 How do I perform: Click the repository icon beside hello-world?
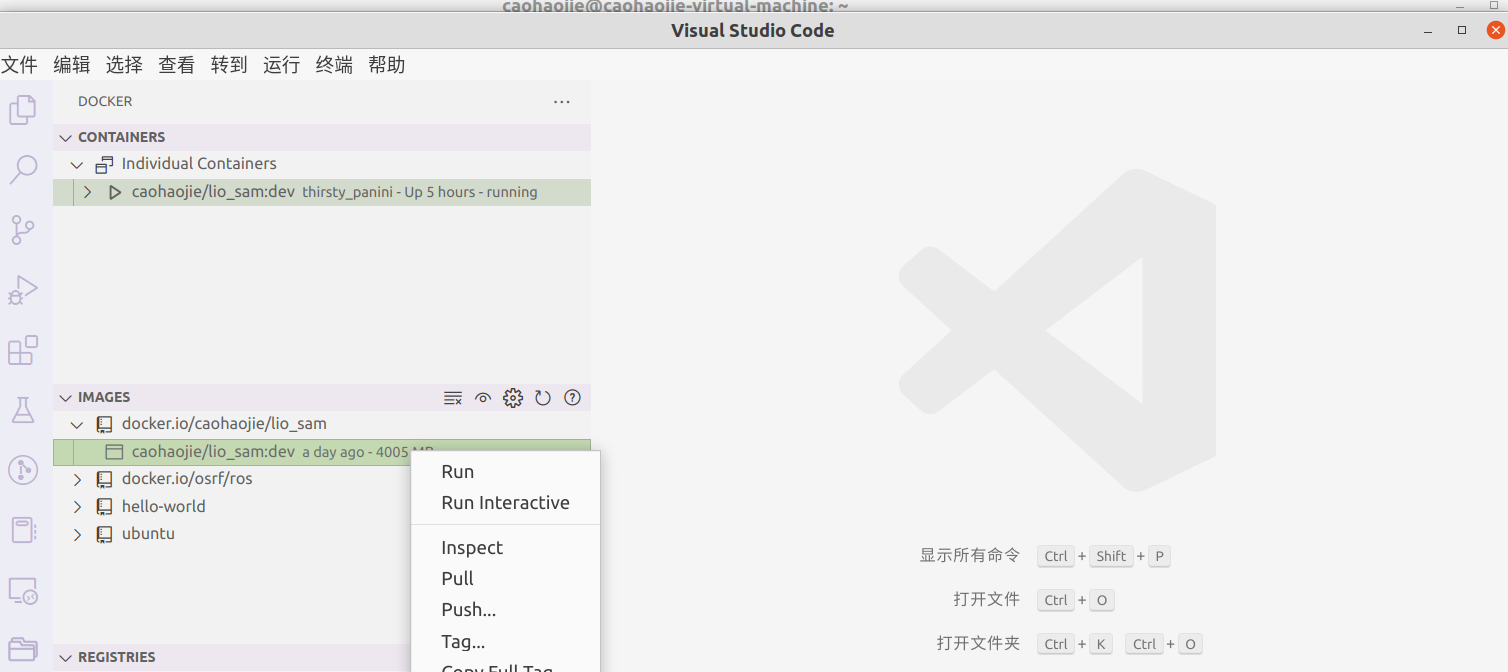point(104,507)
